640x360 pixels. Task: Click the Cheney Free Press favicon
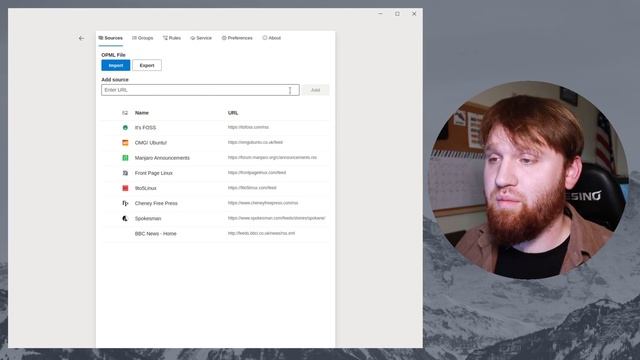pyautogui.click(x=125, y=203)
